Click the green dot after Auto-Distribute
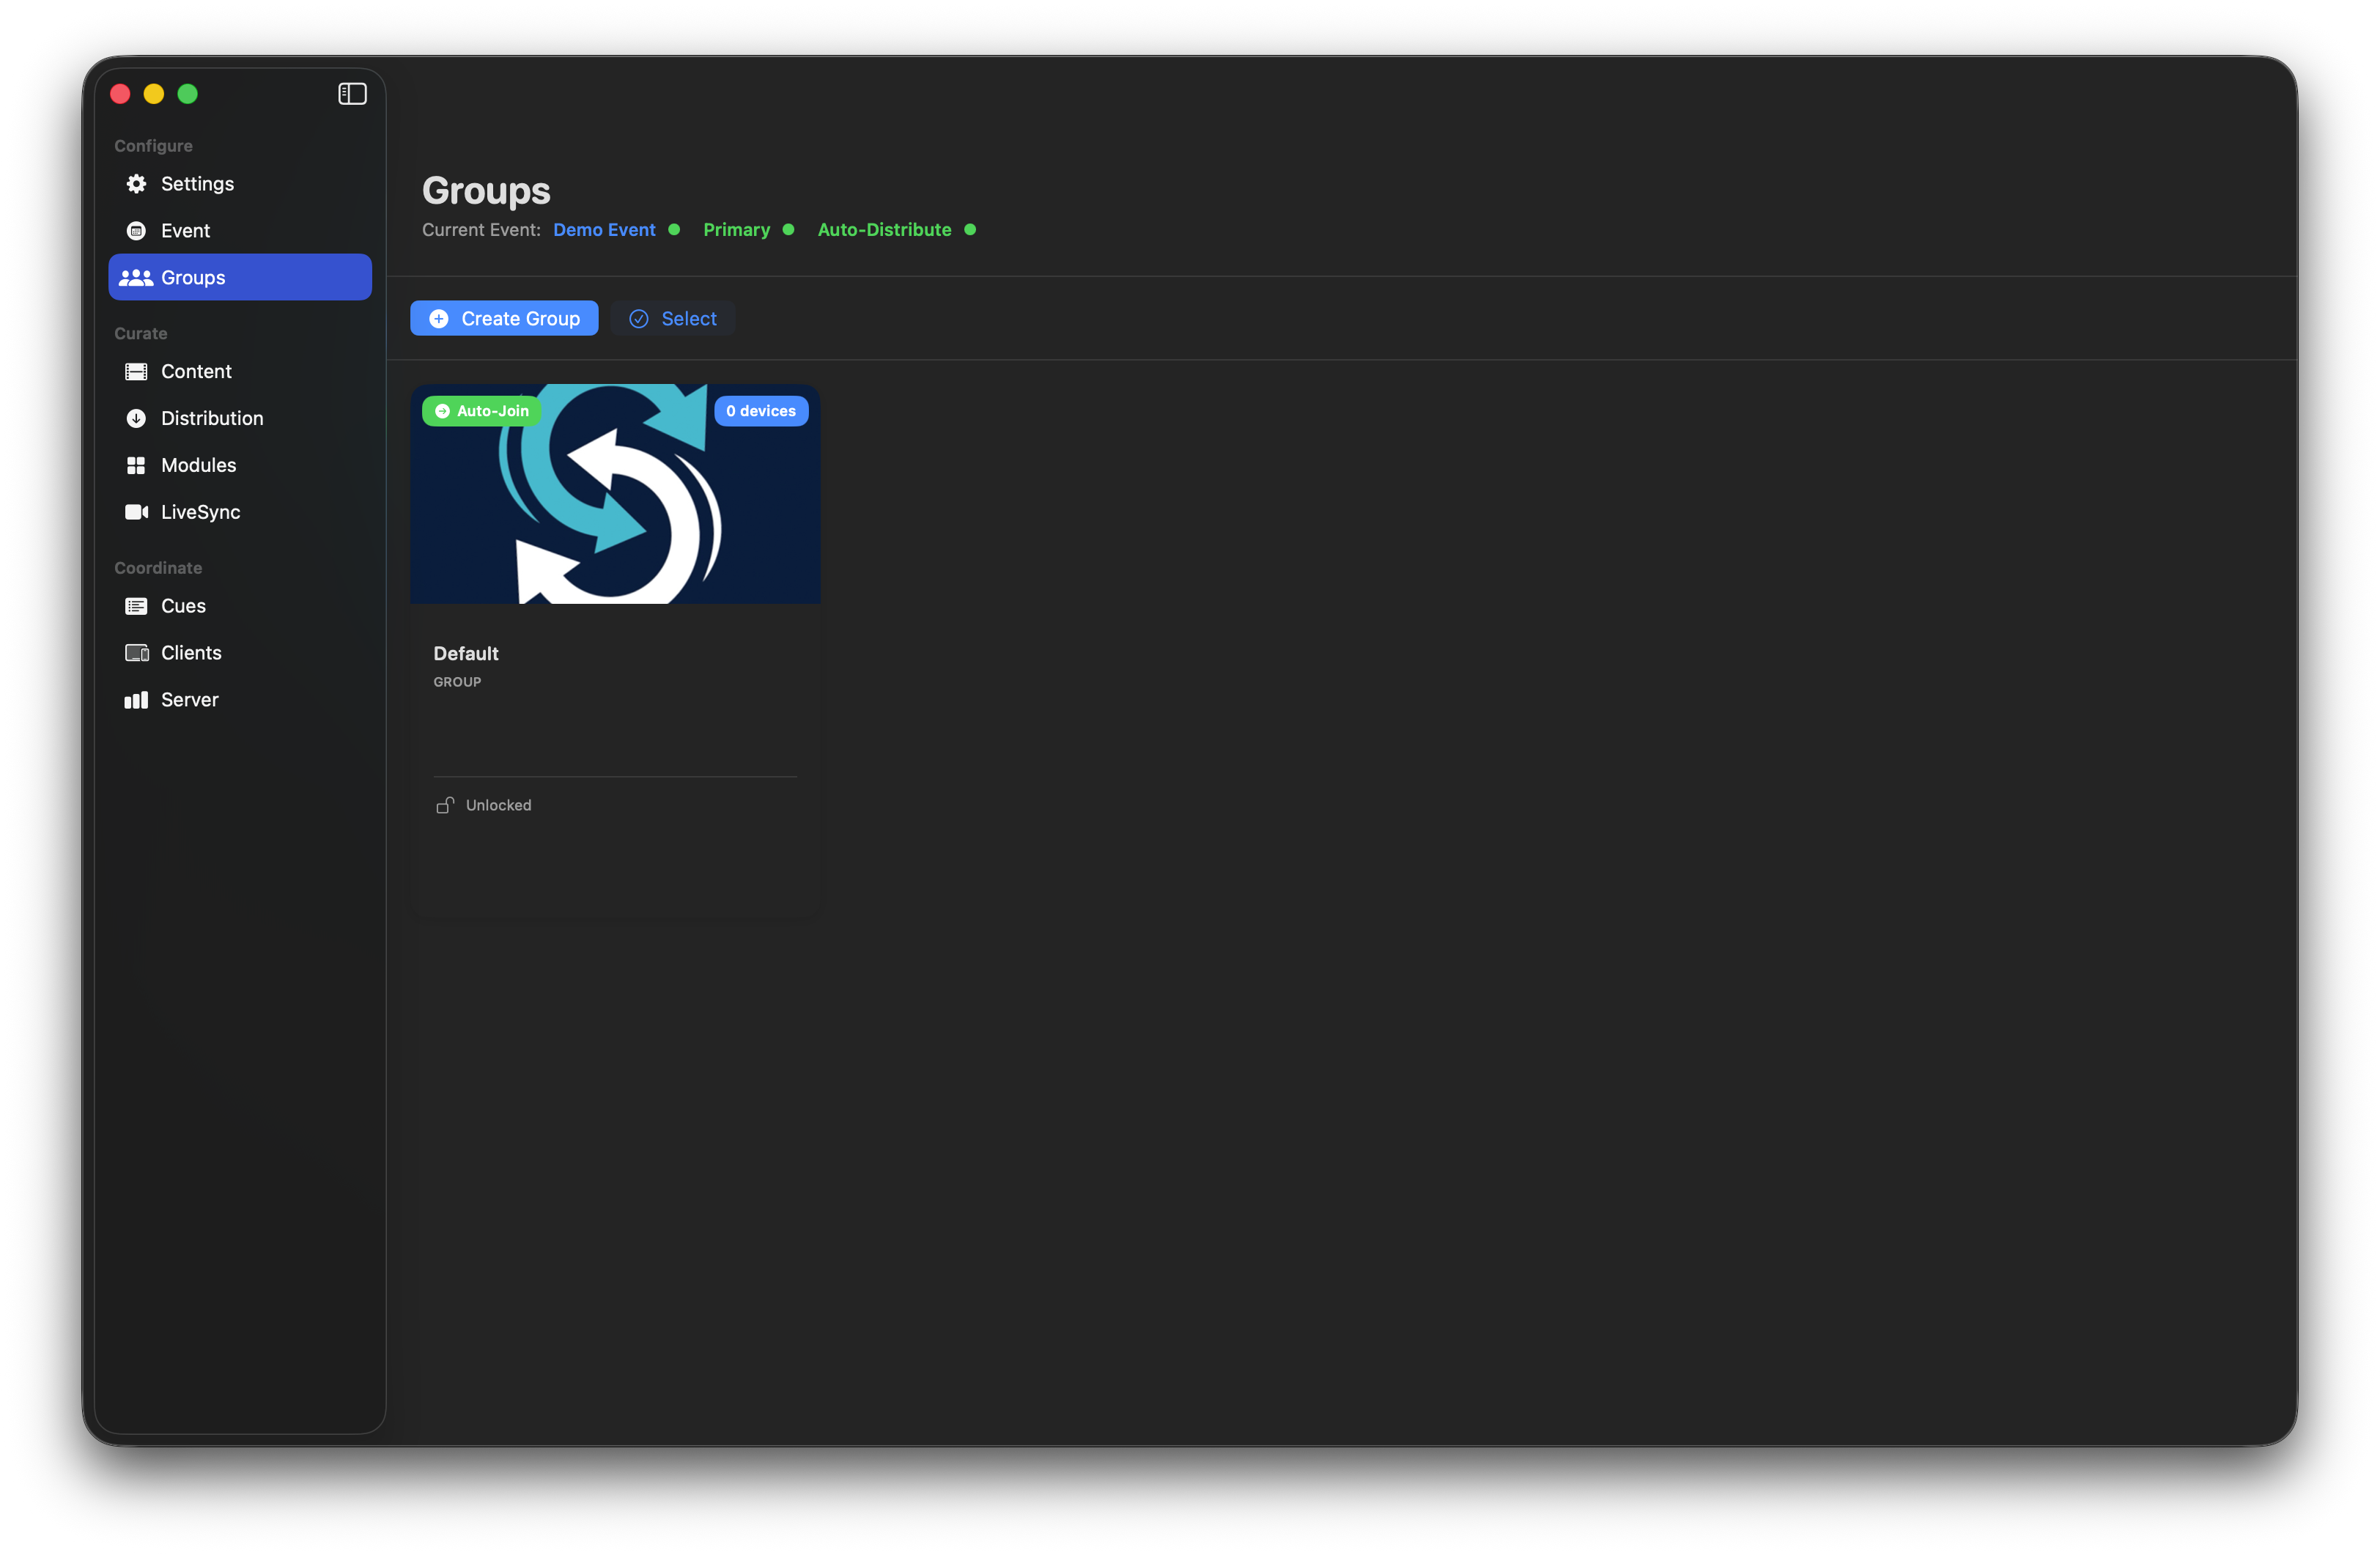The height and width of the screenshot is (1555, 2380). (x=970, y=230)
